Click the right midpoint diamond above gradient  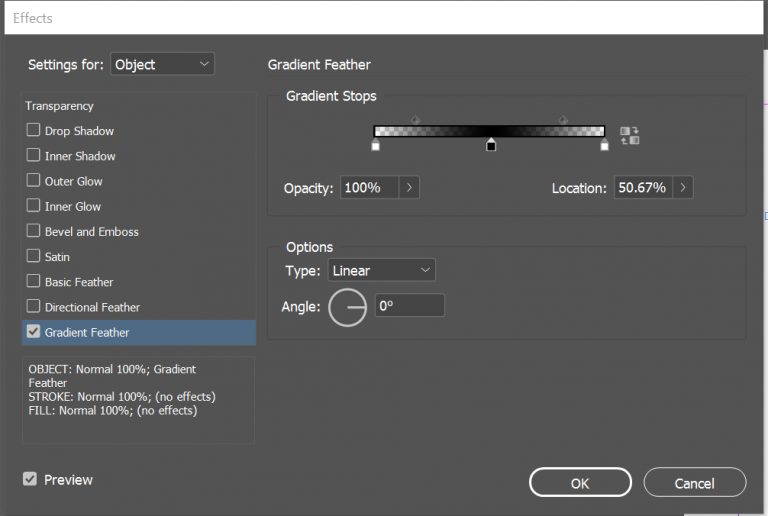click(563, 120)
